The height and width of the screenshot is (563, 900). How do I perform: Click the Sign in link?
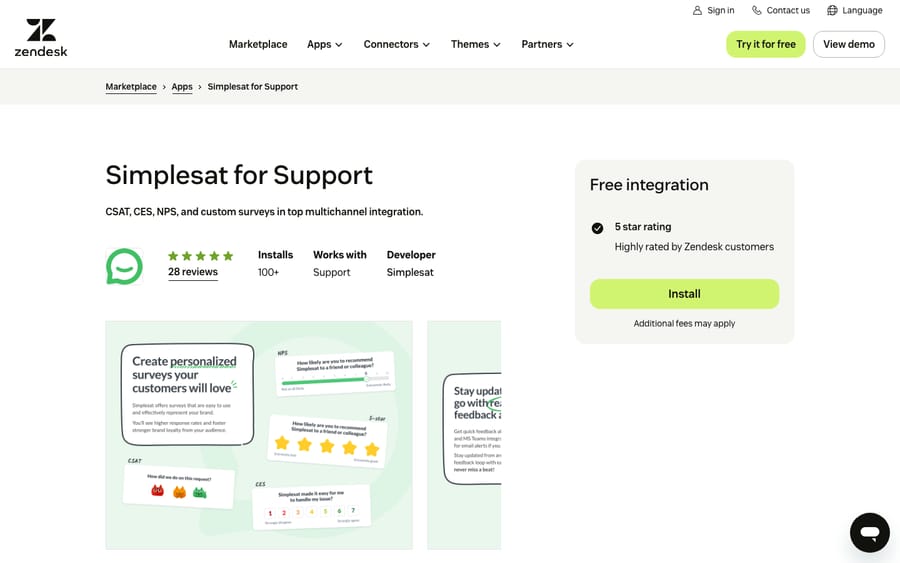(x=713, y=10)
